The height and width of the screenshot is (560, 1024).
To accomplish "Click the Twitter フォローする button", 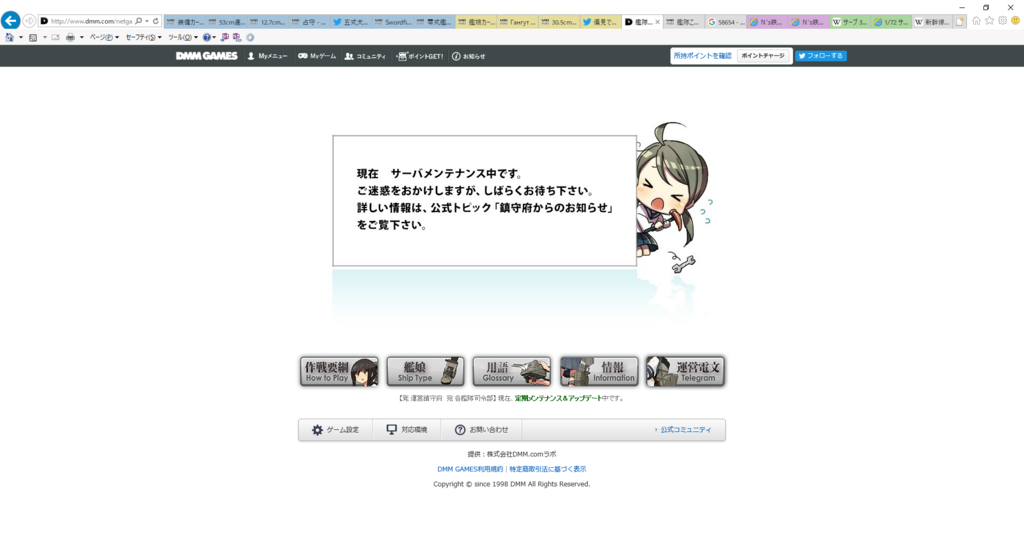I will tap(821, 56).
